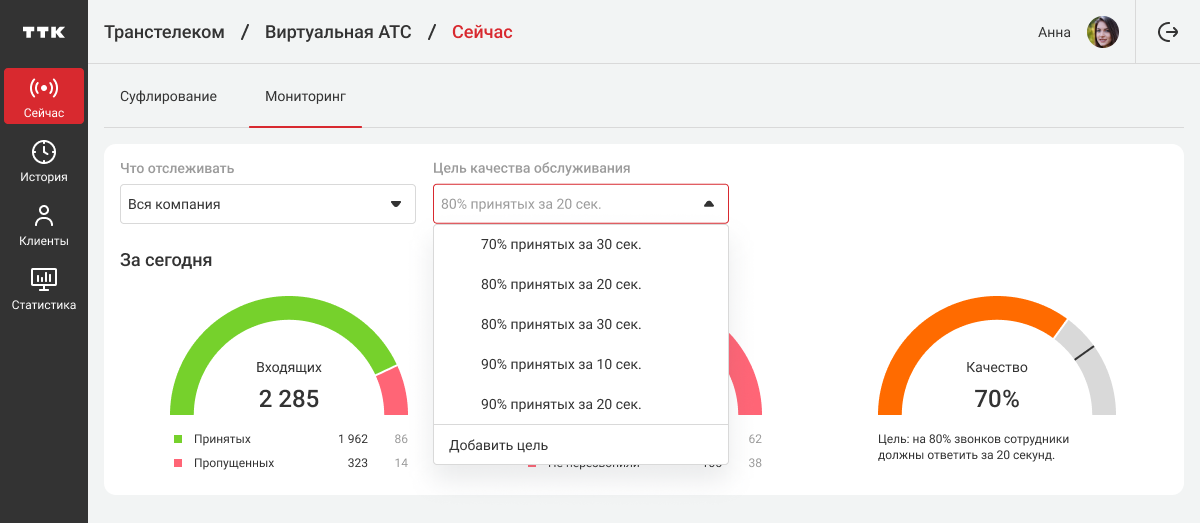Switch to the Мониторинг tab
This screenshot has width=1200, height=523.
[x=305, y=97]
